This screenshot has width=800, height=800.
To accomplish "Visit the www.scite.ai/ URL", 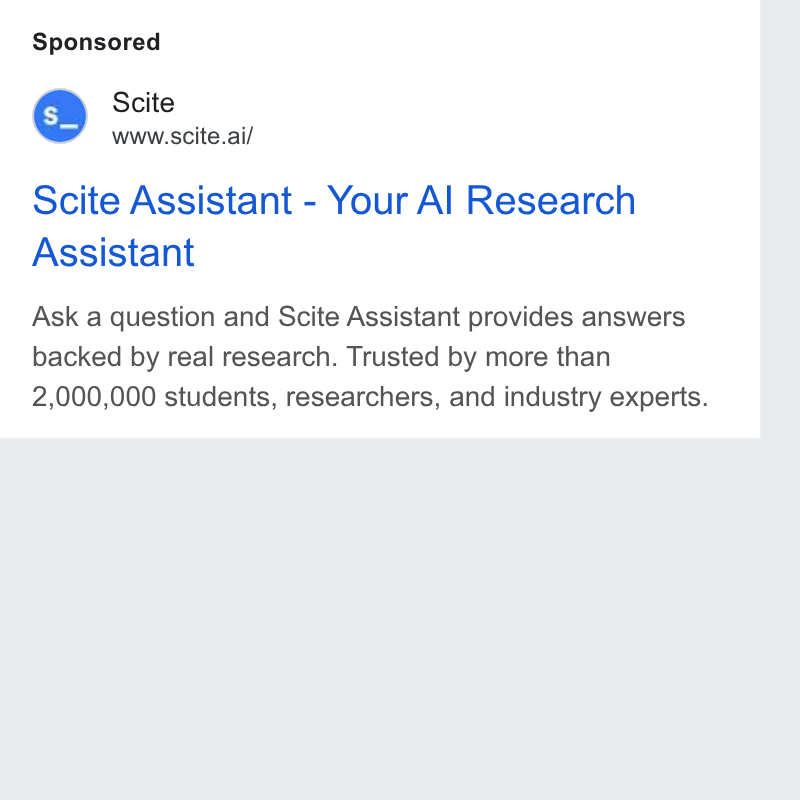I will click(x=182, y=136).
